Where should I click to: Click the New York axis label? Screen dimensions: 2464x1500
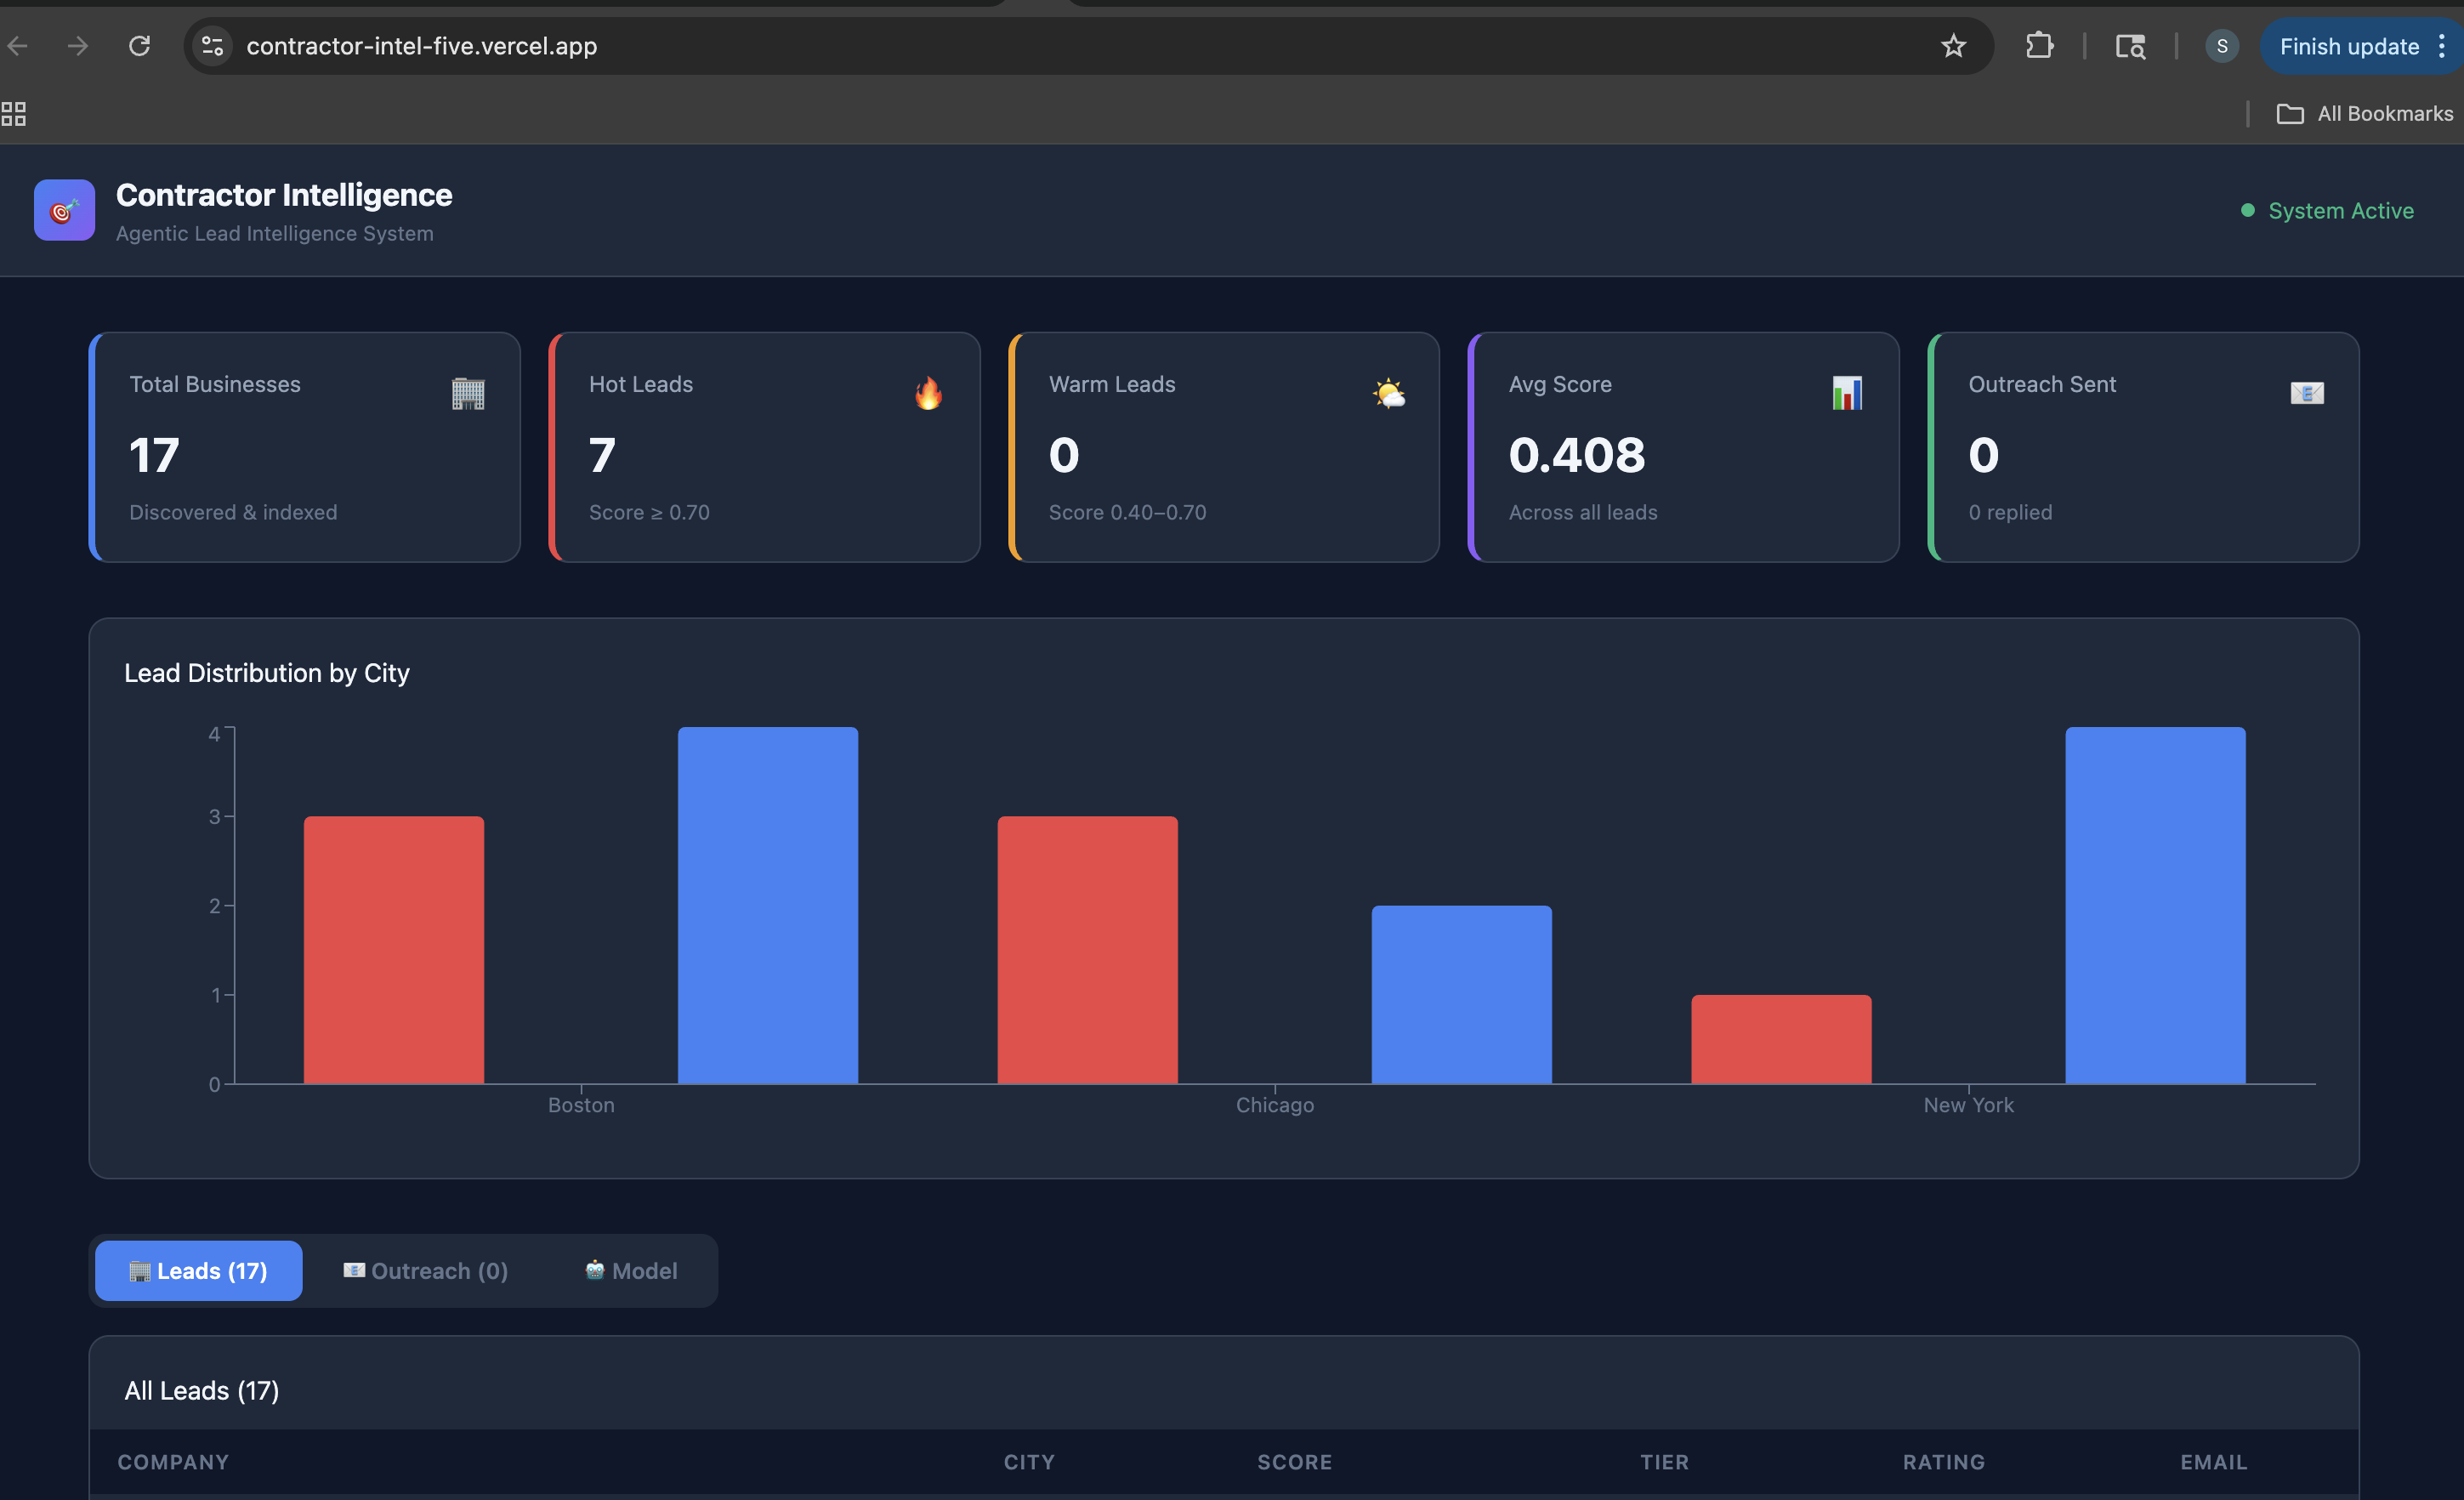pos(1968,1105)
